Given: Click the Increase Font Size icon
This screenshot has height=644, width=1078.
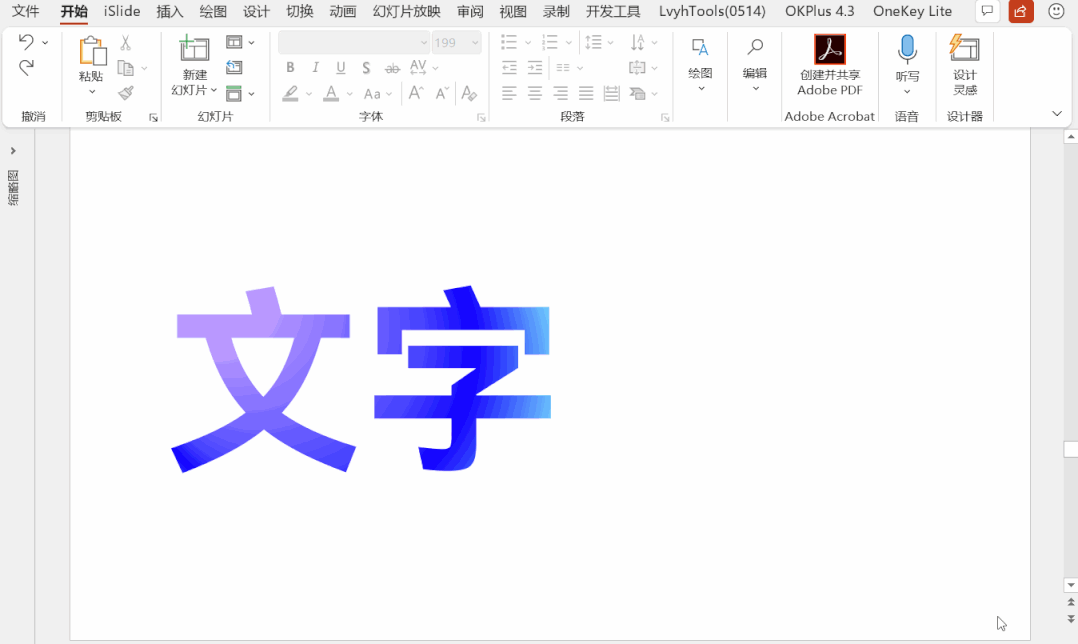Looking at the screenshot, I should (416, 93).
